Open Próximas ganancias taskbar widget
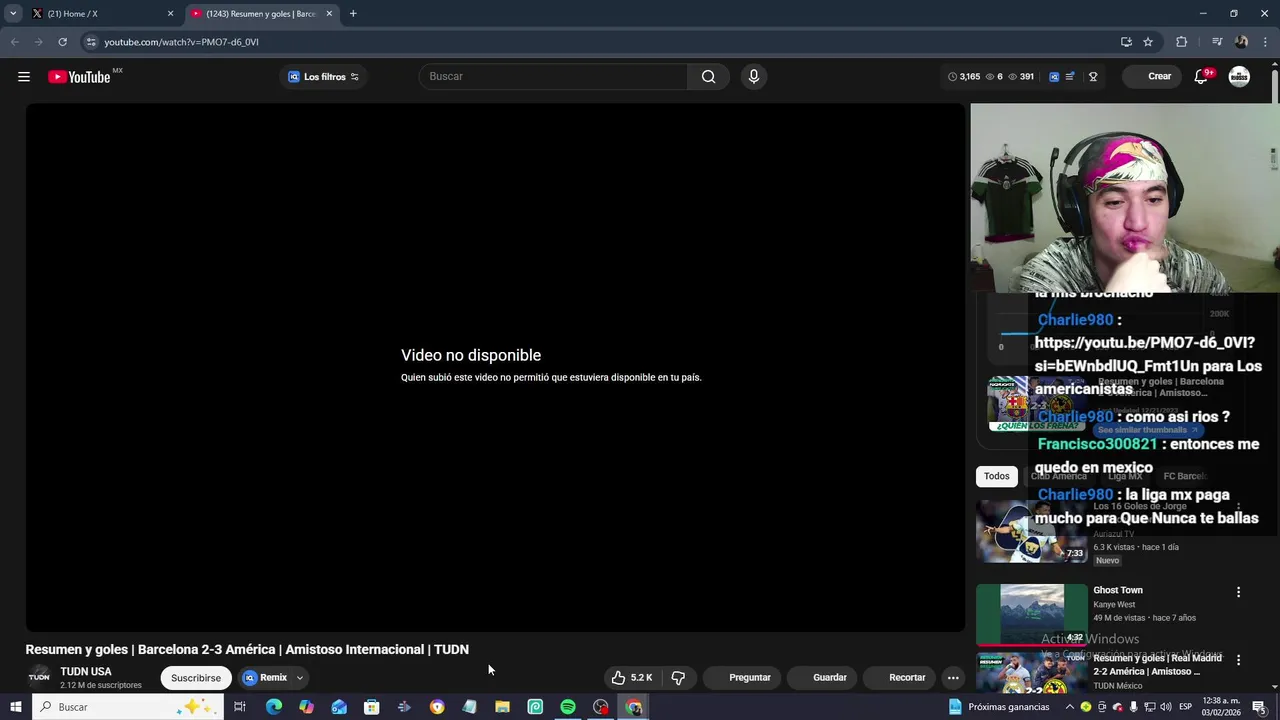This screenshot has width=1280, height=720. pos(999,707)
